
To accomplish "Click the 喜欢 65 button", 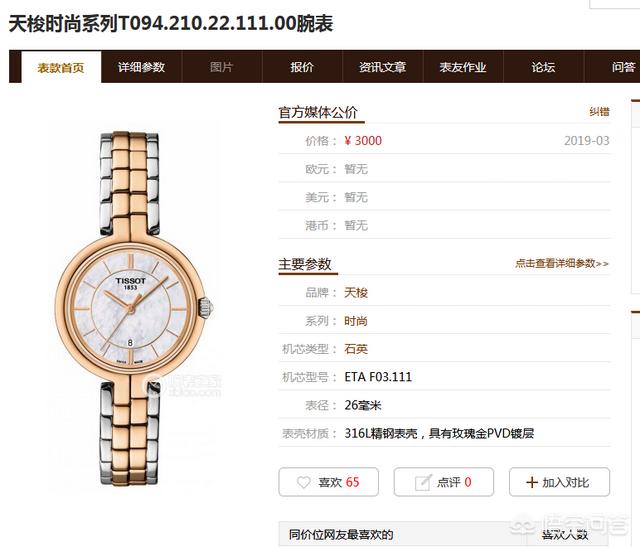I will 329,482.
